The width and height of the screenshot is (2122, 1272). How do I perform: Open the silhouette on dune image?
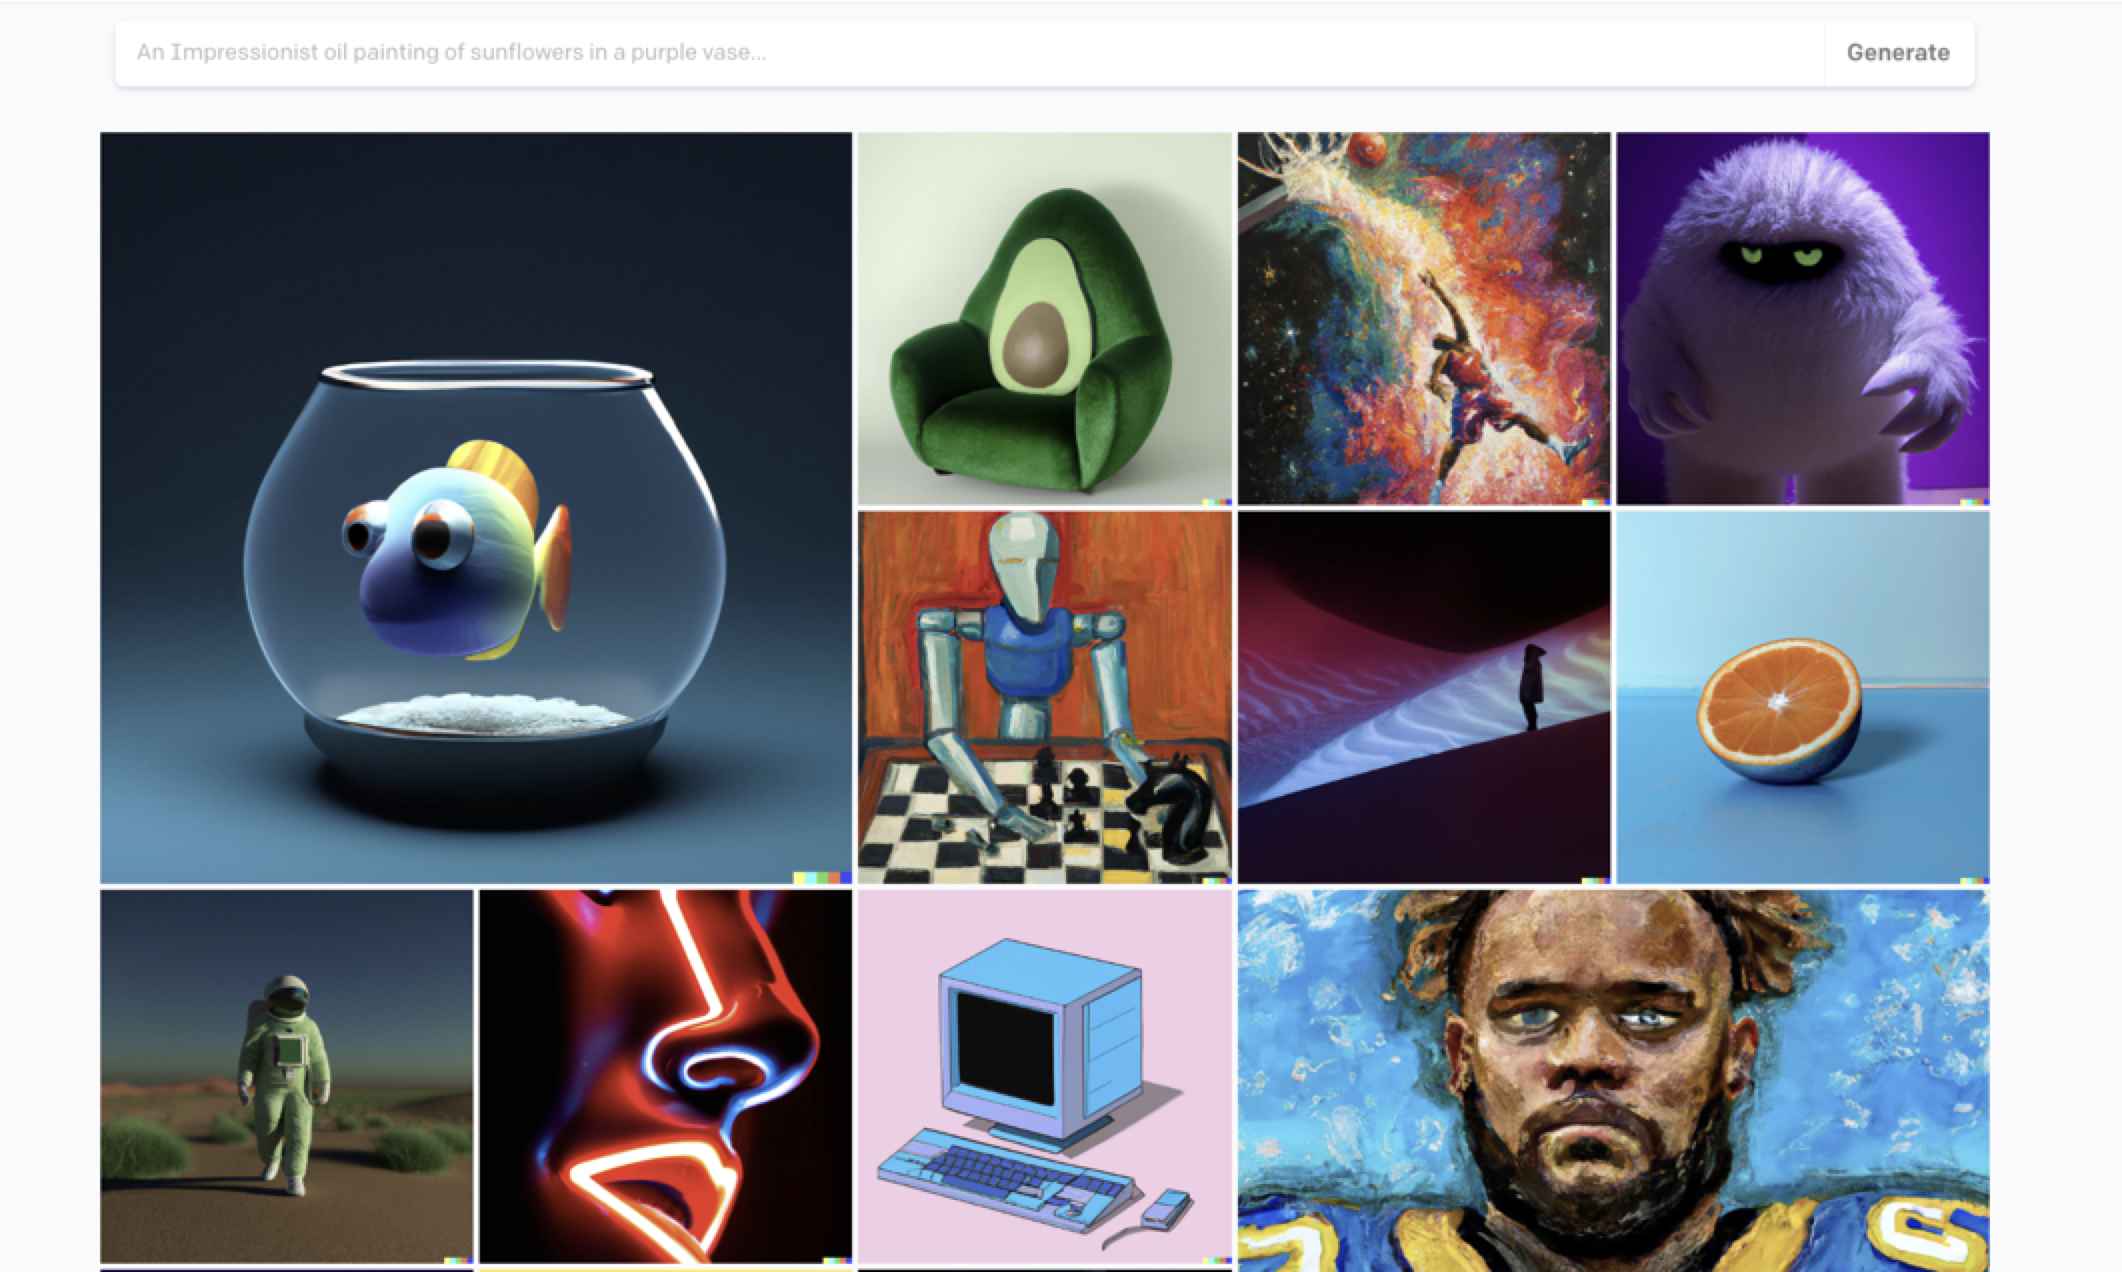1424,698
